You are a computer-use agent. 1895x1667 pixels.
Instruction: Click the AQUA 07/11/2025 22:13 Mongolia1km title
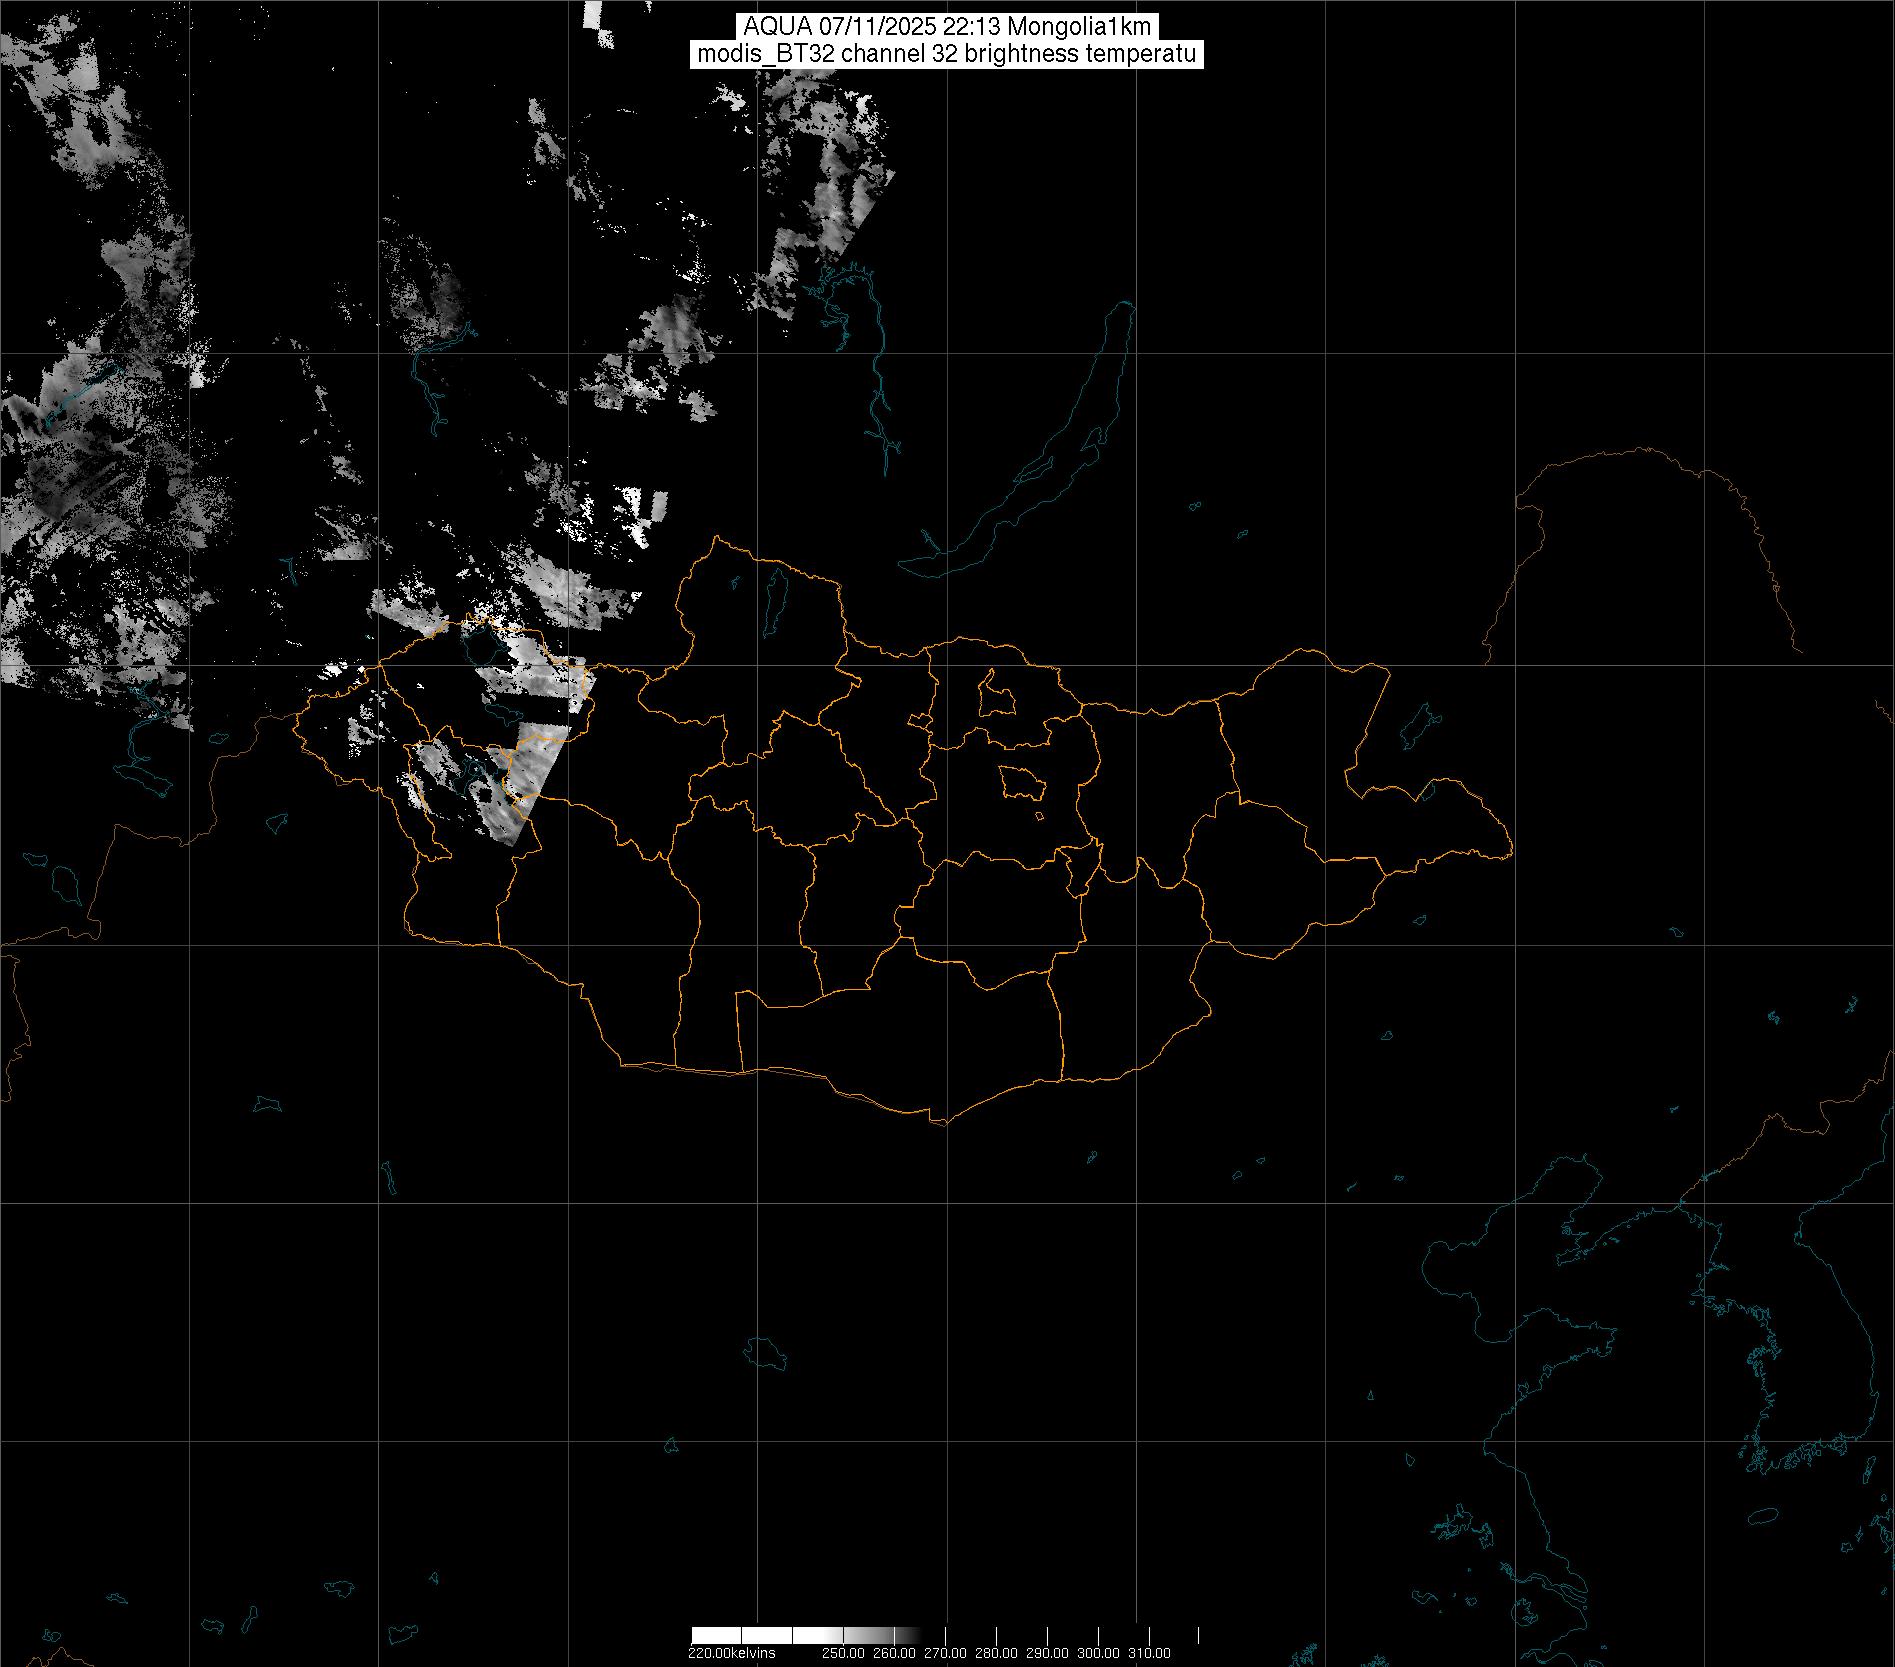point(947,27)
